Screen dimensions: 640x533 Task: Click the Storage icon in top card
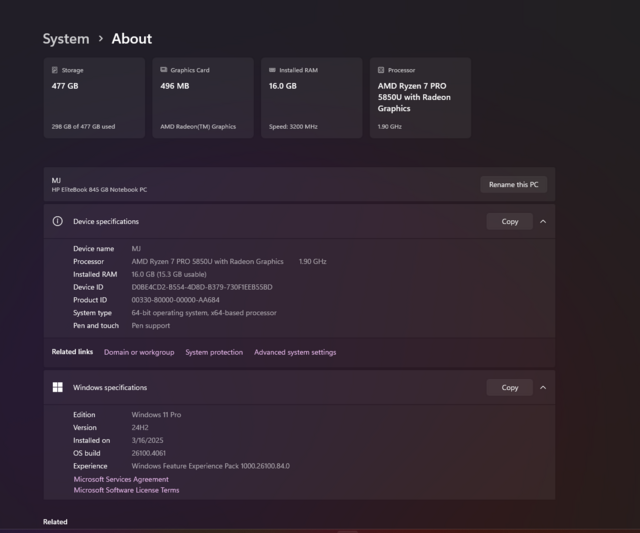(x=55, y=70)
